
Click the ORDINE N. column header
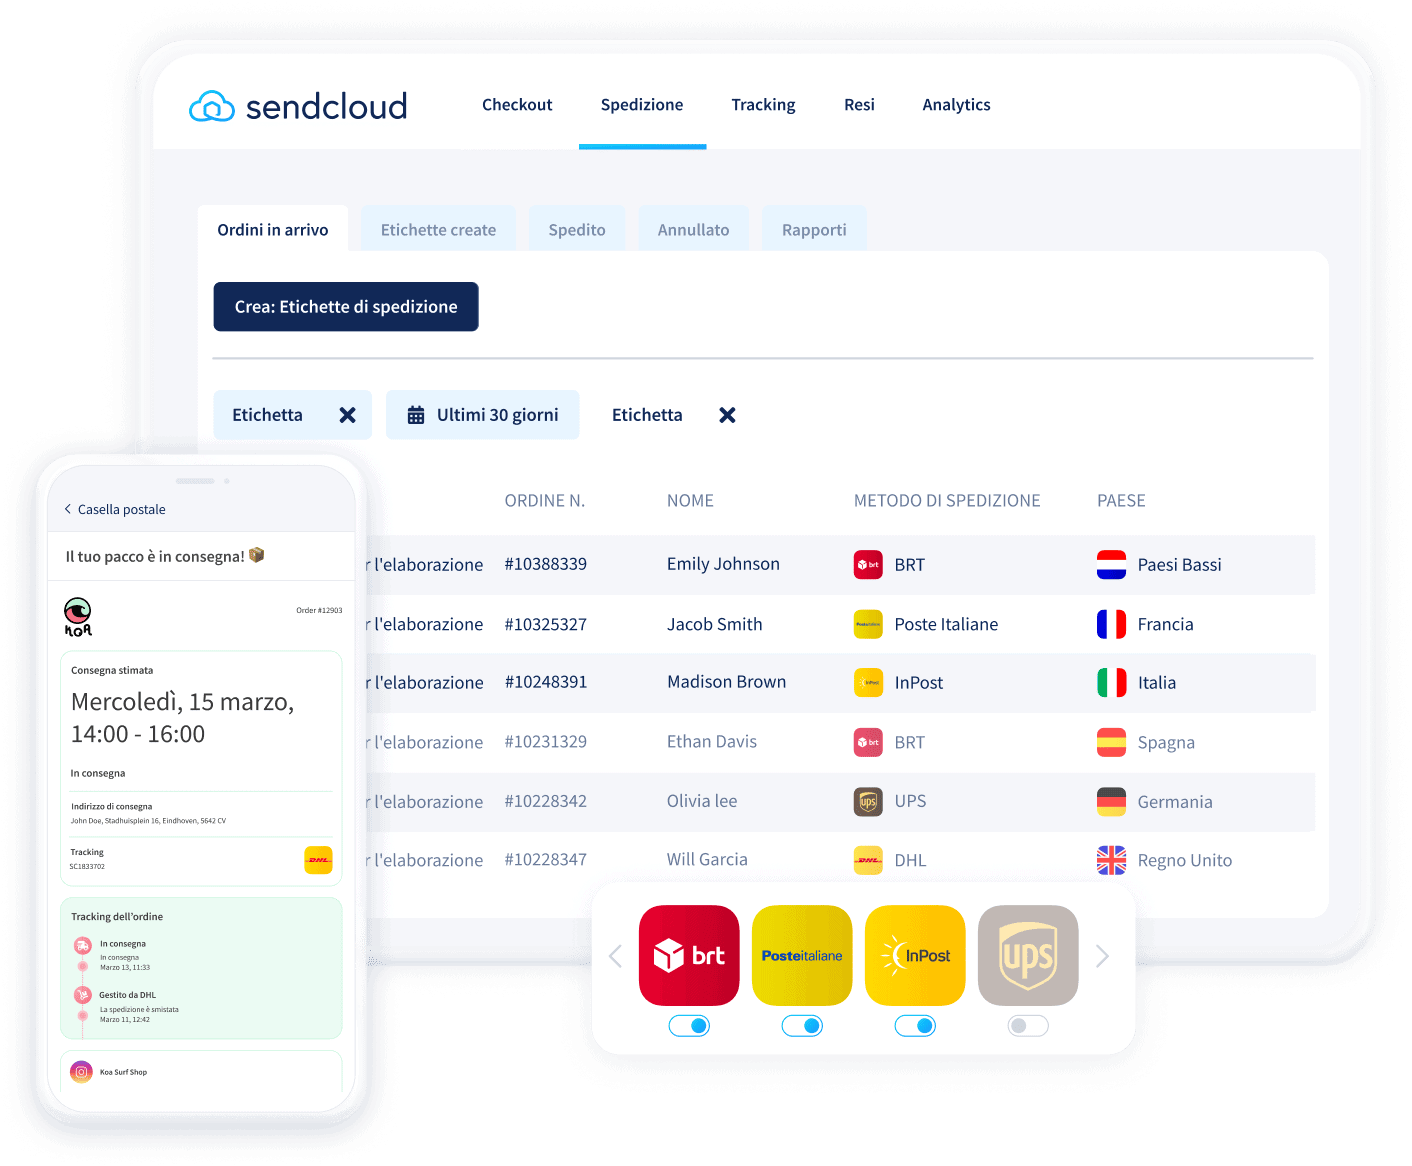[x=545, y=501]
